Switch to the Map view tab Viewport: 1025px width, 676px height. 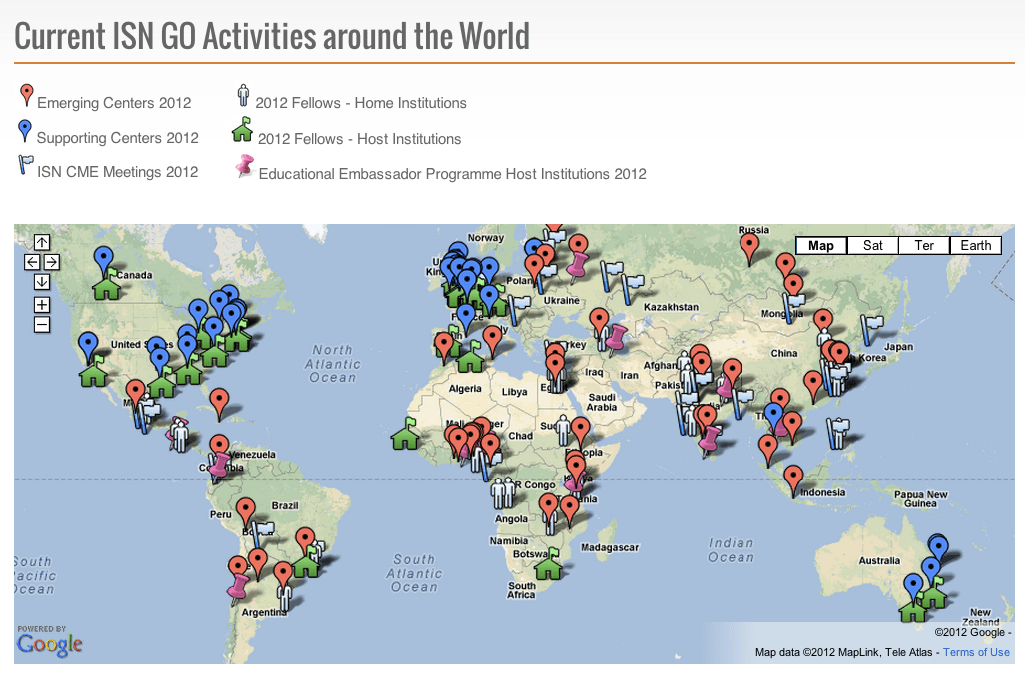pos(821,246)
